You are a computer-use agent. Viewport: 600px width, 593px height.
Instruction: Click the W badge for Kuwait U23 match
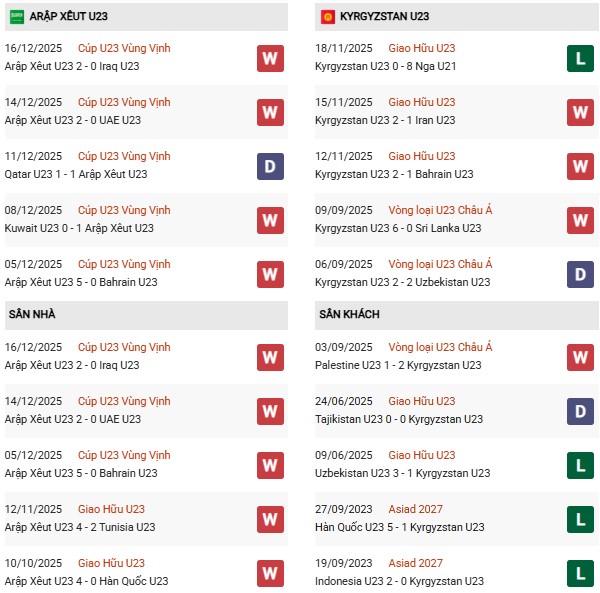270,219
